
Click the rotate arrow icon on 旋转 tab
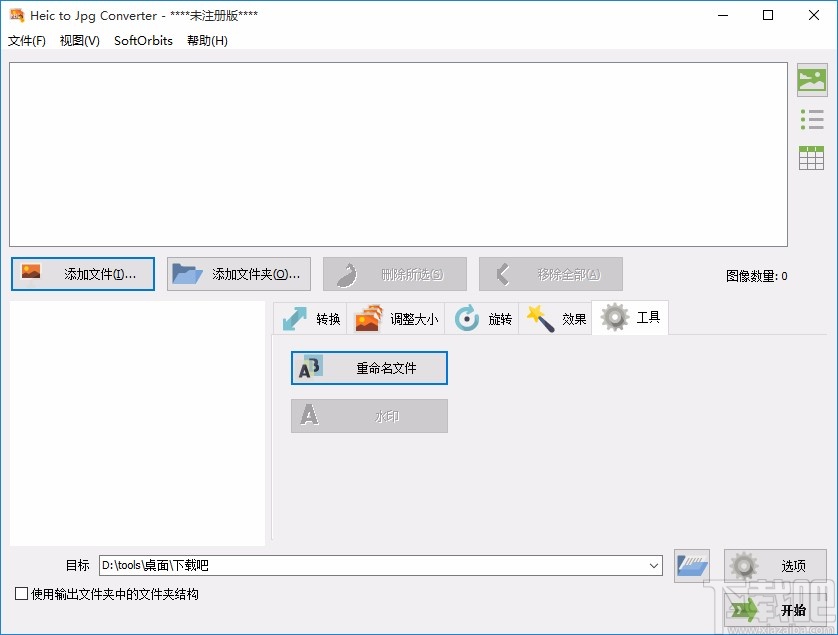(x=464, y=318)
